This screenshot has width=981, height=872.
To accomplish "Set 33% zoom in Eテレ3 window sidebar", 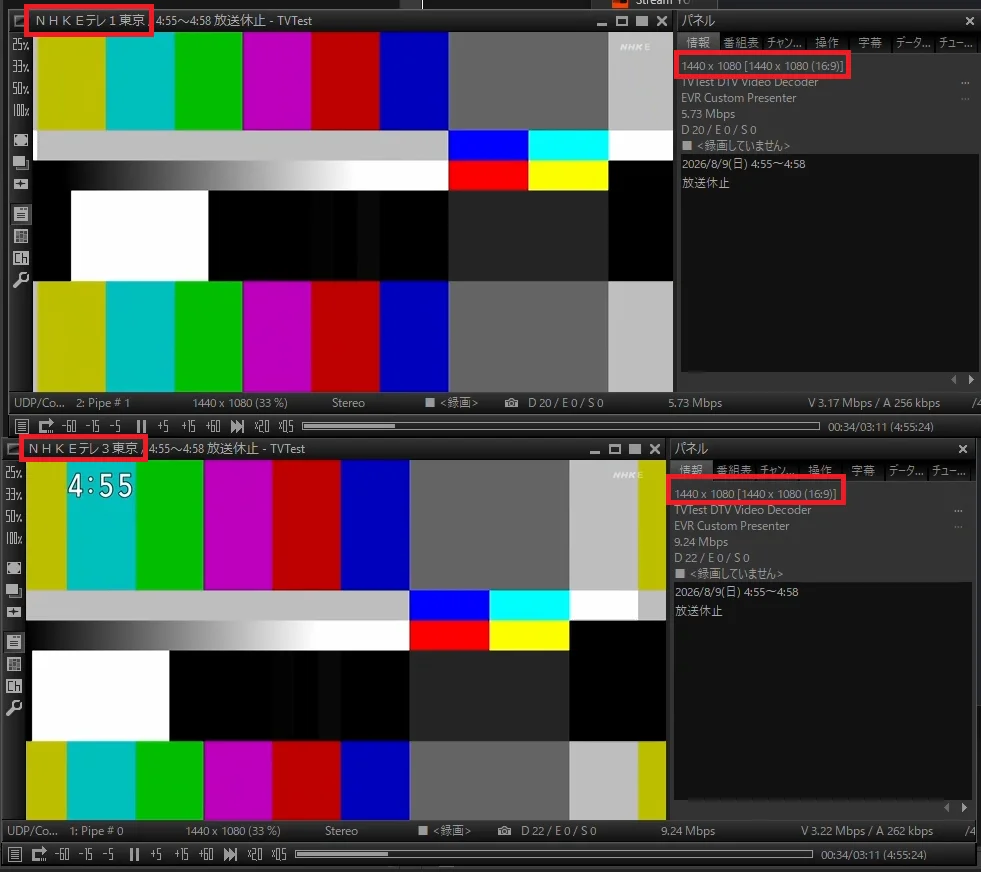I will [14, 494].
